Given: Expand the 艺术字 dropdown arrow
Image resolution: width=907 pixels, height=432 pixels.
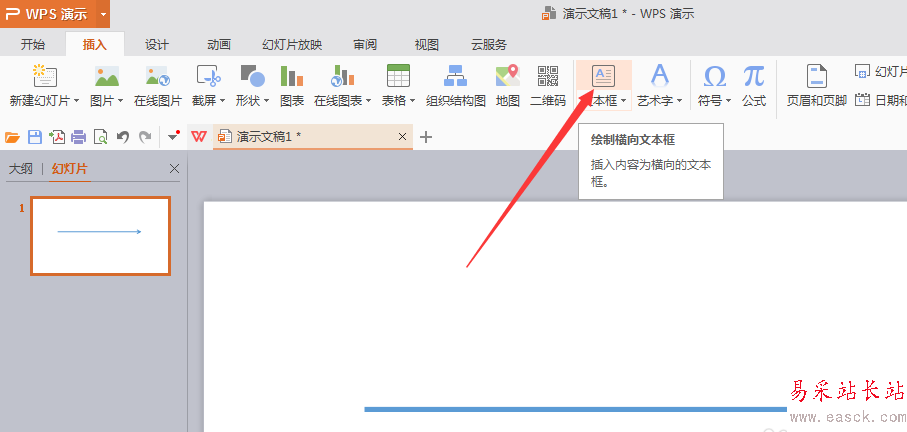Looking at the screenshot, I should tap(679, 101).
